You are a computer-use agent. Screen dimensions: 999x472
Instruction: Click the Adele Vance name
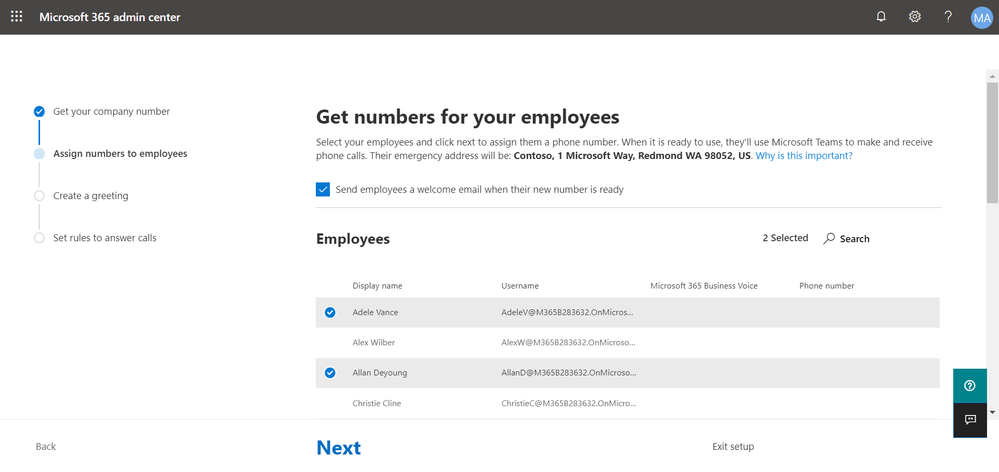coord(375,312)
